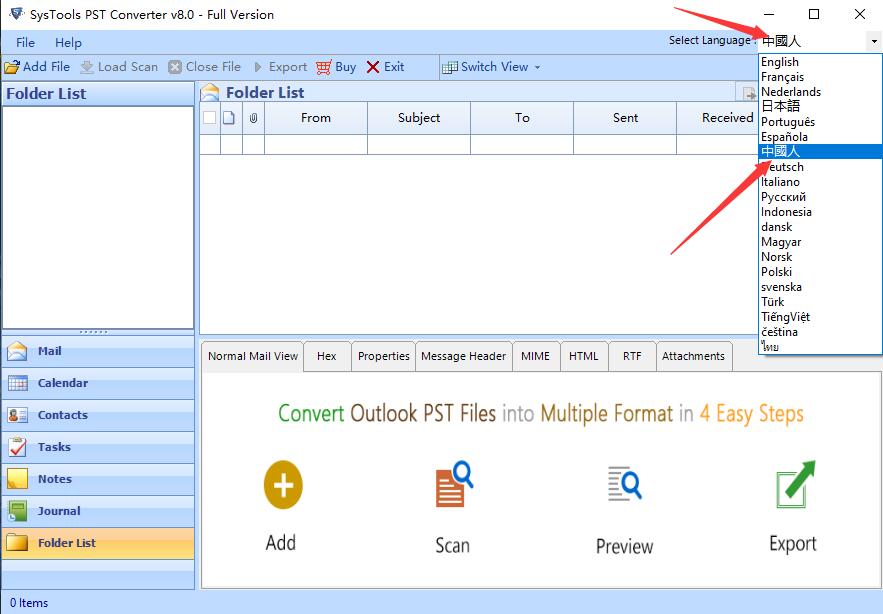This screenshot has height=614, width=883.
Task: Select highlighted 中國人 language option
Action: click(820, 152)
